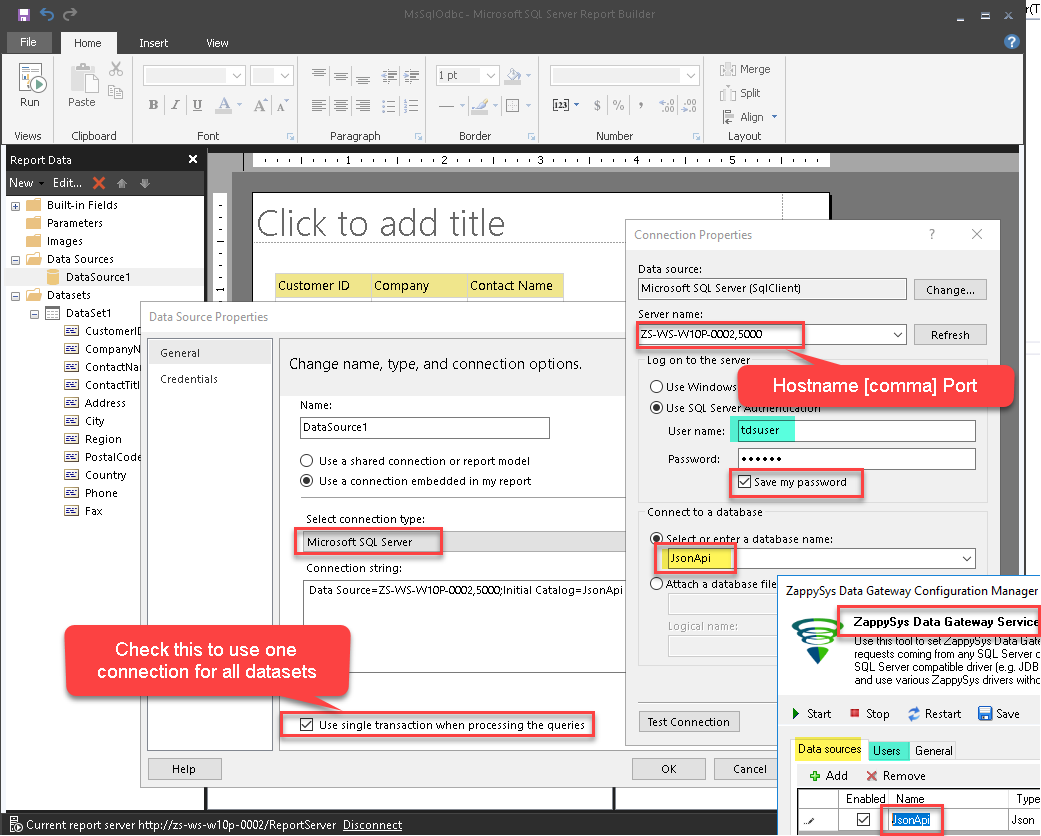This screenshot has width=1041, height=836.
Task: Delete item using red X in Report Data
Action: 99,183
